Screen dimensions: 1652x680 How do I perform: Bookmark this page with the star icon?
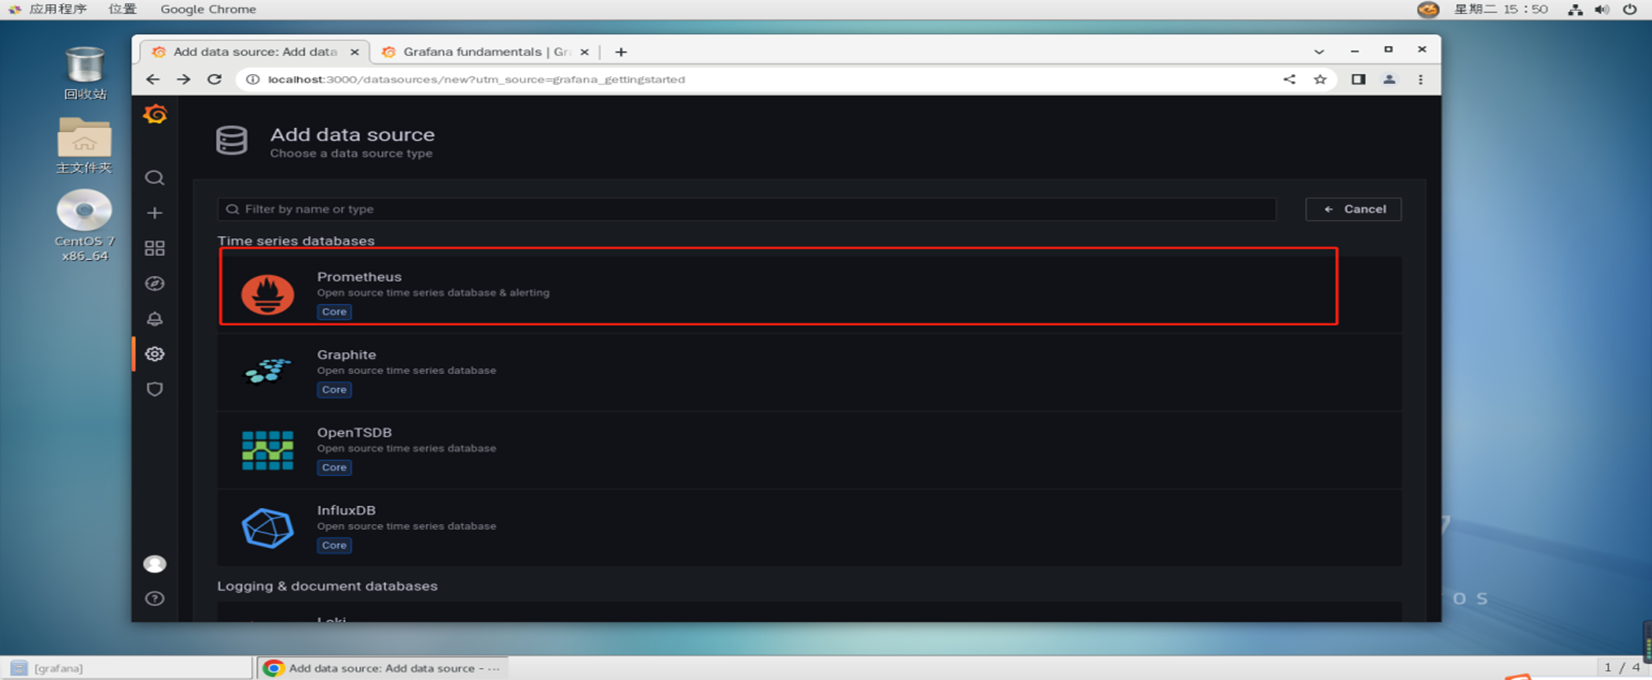point(1320,79)
